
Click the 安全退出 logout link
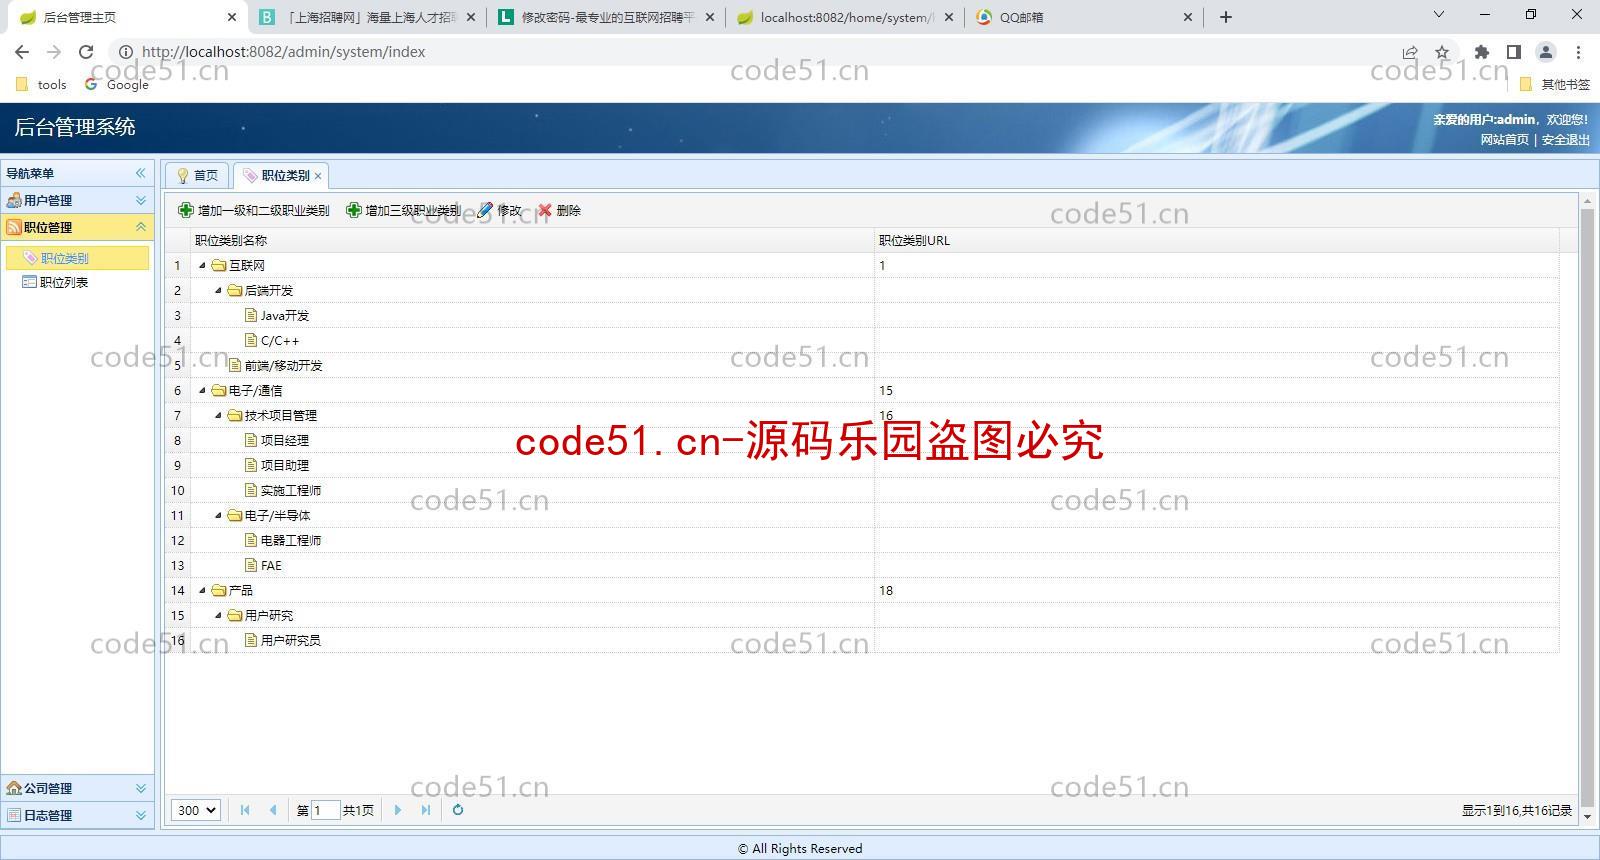coord(1565,140)
